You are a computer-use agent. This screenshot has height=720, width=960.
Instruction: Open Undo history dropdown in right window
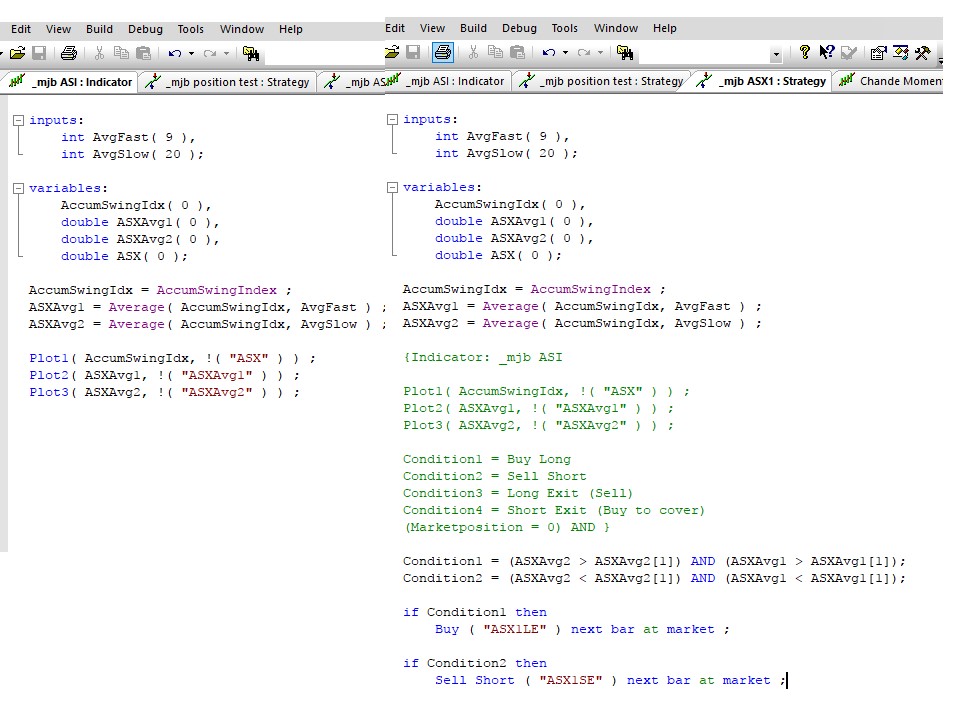click(566, 52)
